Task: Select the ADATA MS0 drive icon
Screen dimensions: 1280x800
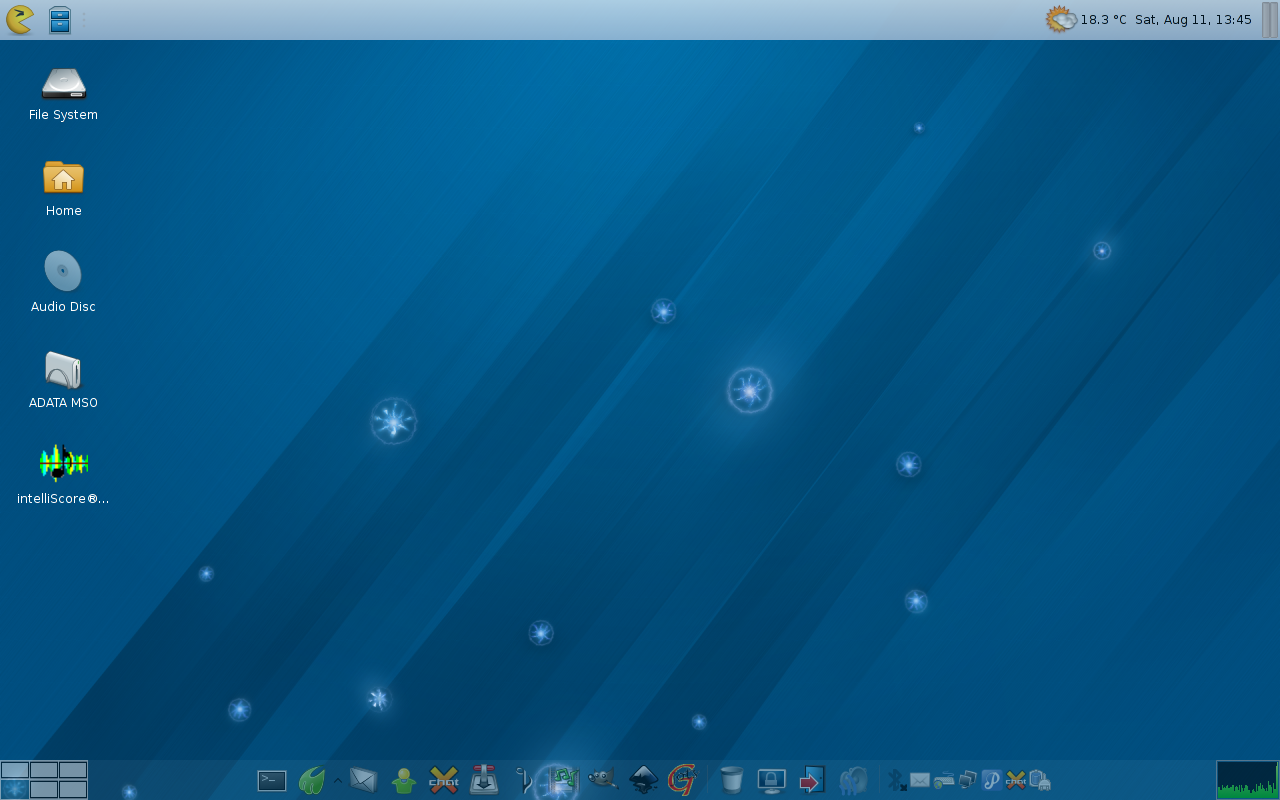Action: 63,380
